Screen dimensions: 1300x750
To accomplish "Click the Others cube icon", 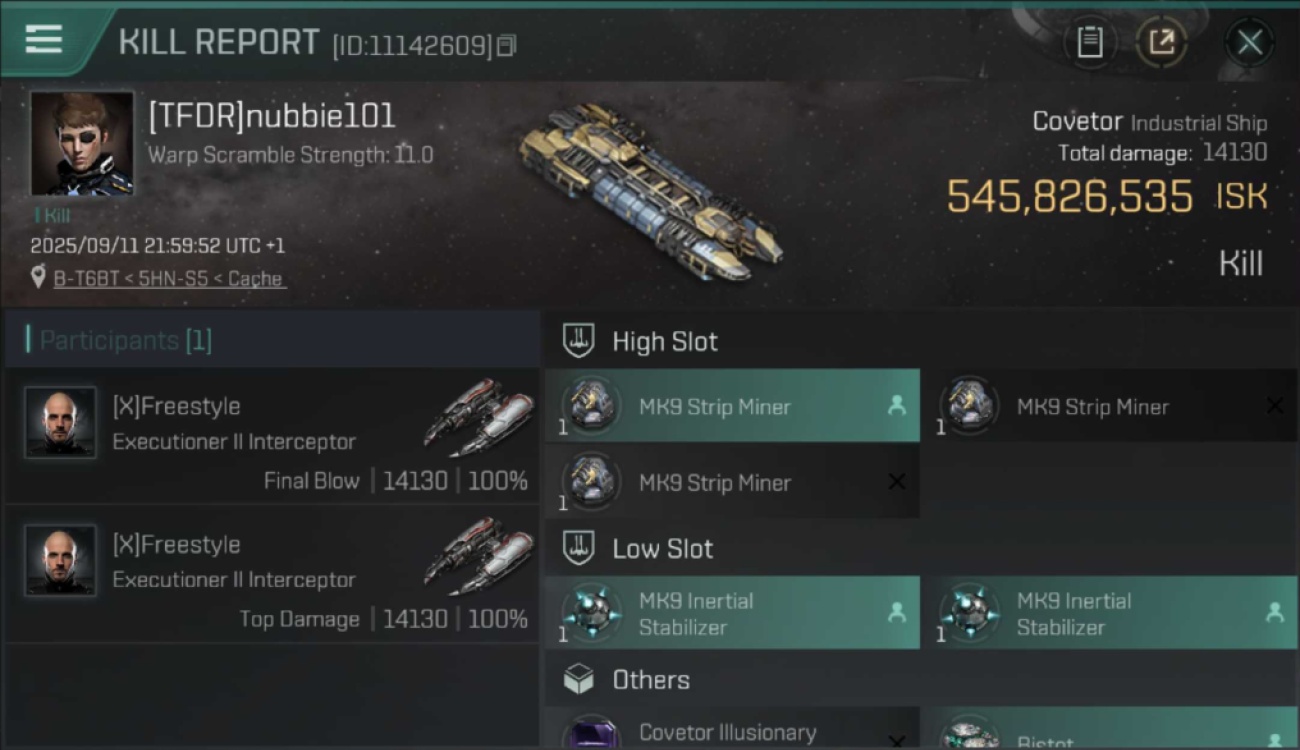I will coord(579,680).
